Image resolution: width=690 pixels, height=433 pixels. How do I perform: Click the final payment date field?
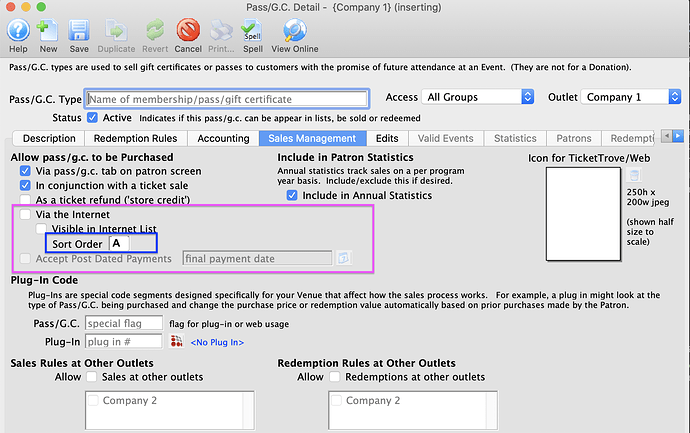257,258
